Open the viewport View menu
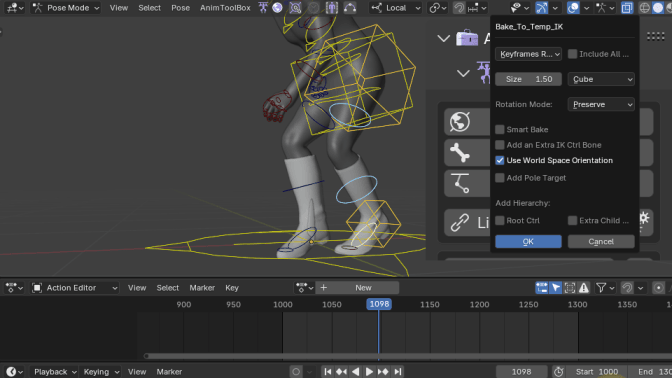The height and width of the screenshot is (378, 672). pos(119,8)
